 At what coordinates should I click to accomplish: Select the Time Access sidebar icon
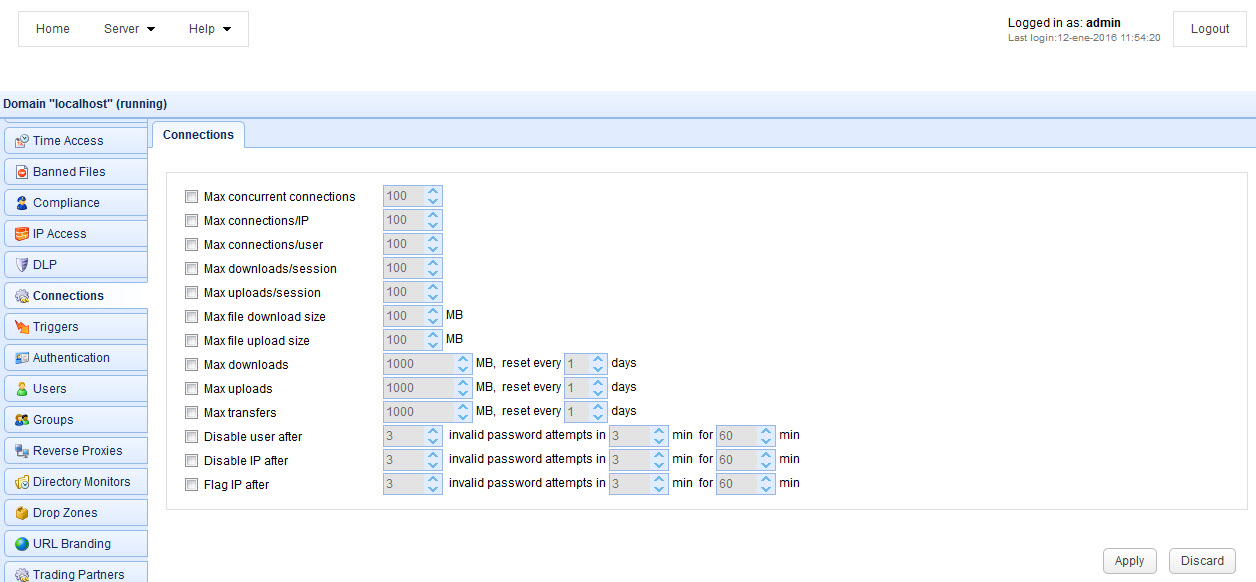click(x=20, y=140)
